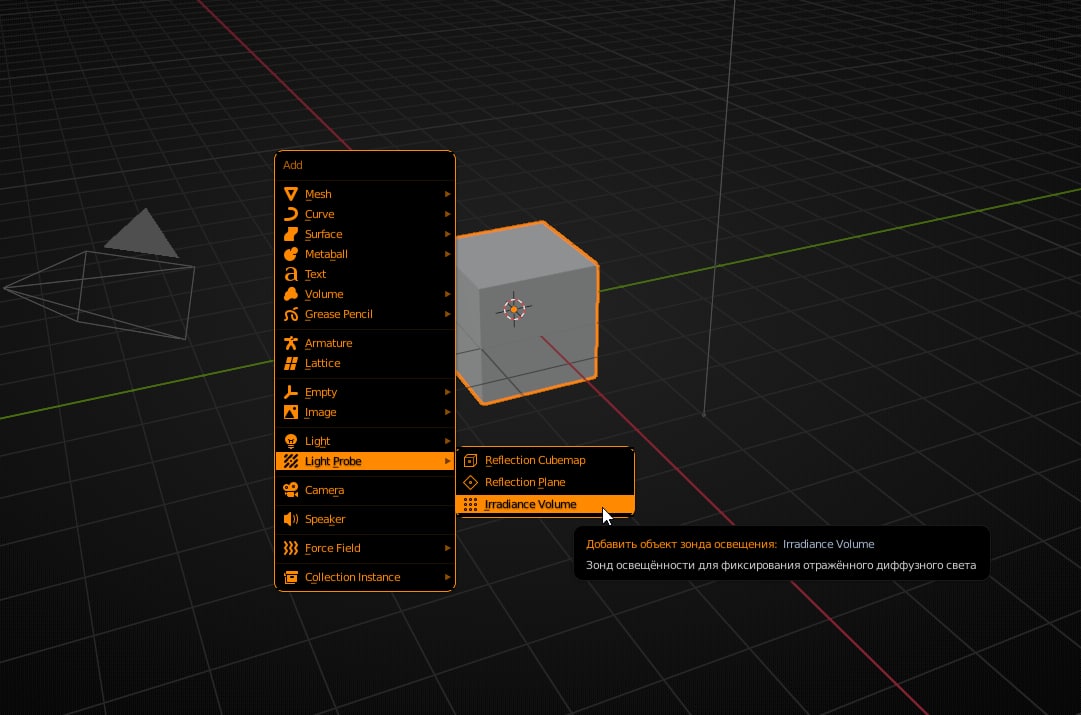
Task: Select Reflection Cubemap entry
Action: point(545,461)
